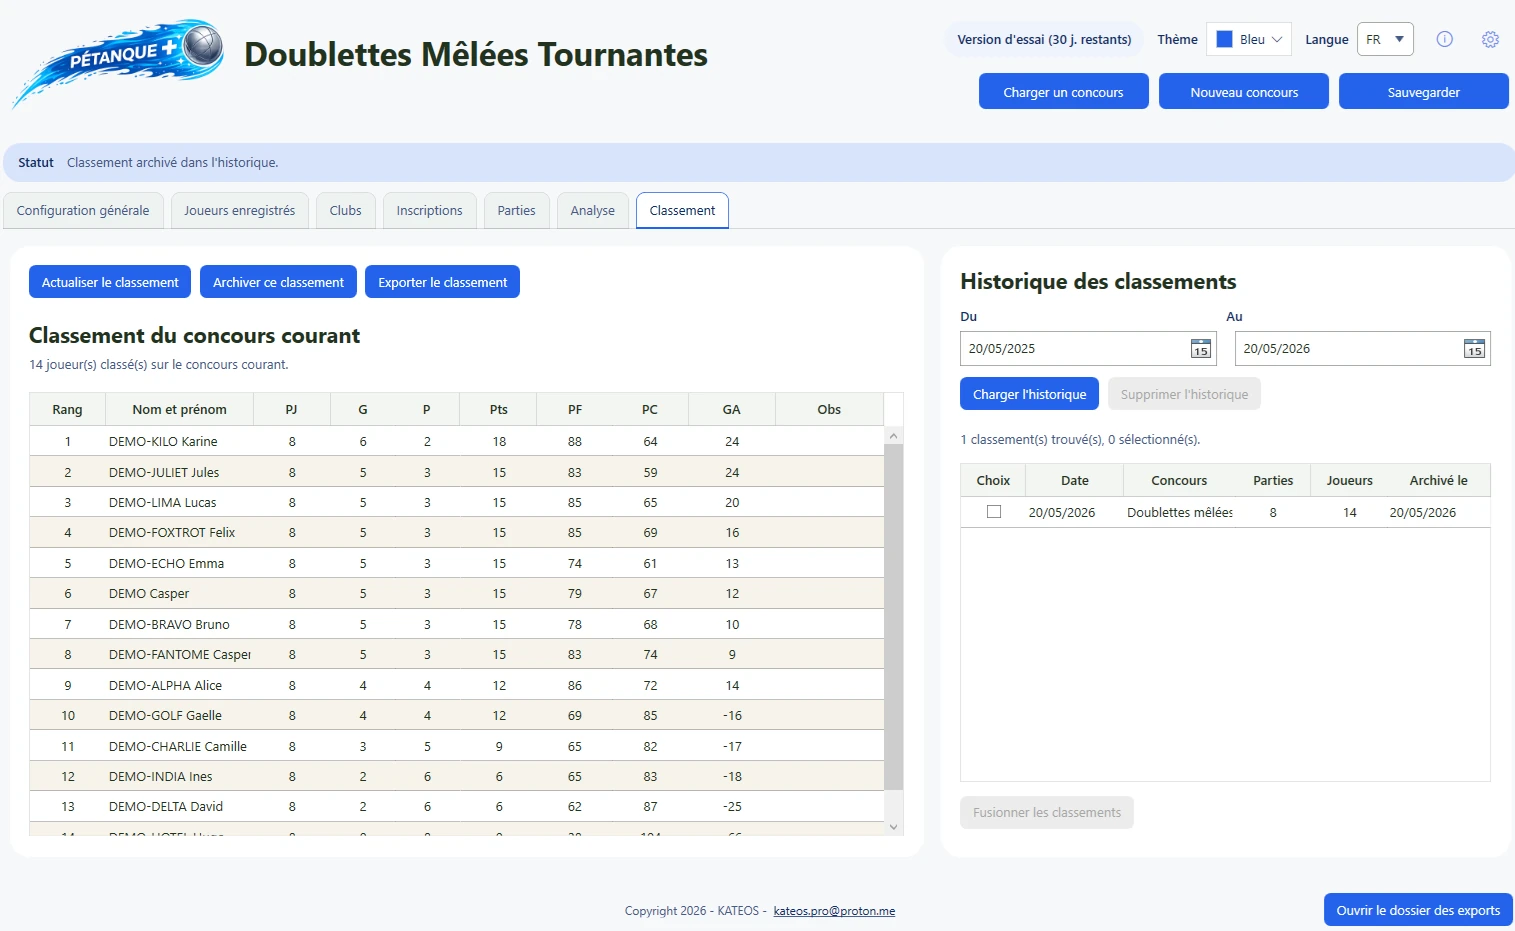
Task: Select row DEMO-GOLF Gaelle
Action: (457, 715)
